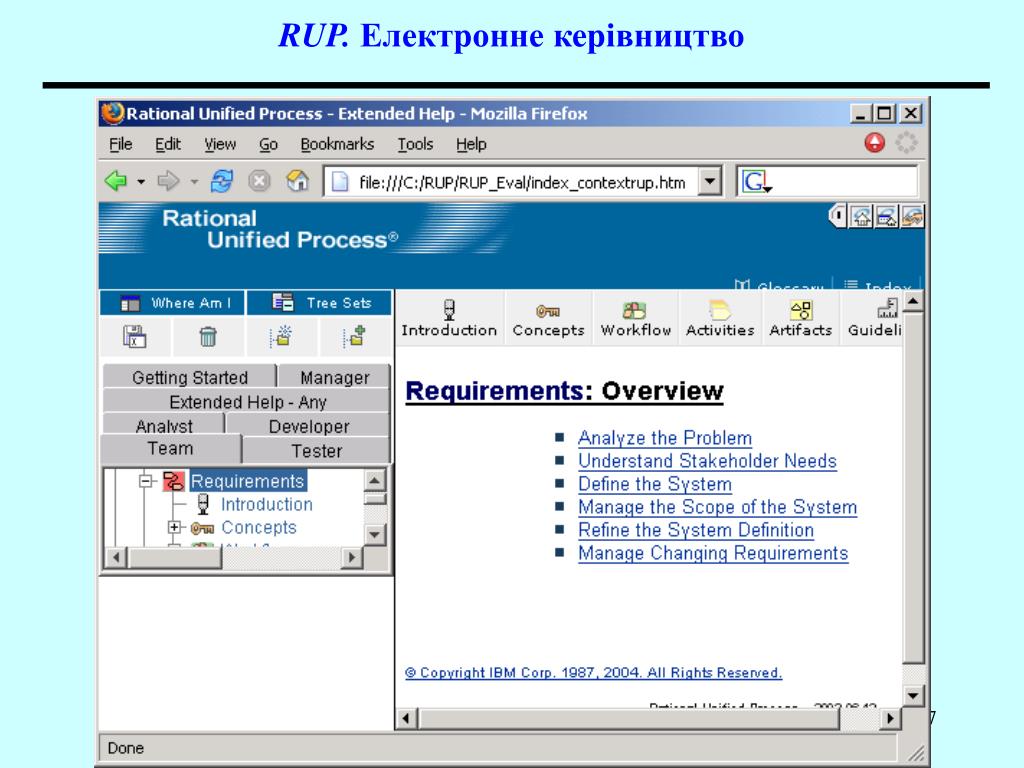Open Activities in the content toolbar
The width and height of the screenshot is (1024, 768).
pos(720,319)
